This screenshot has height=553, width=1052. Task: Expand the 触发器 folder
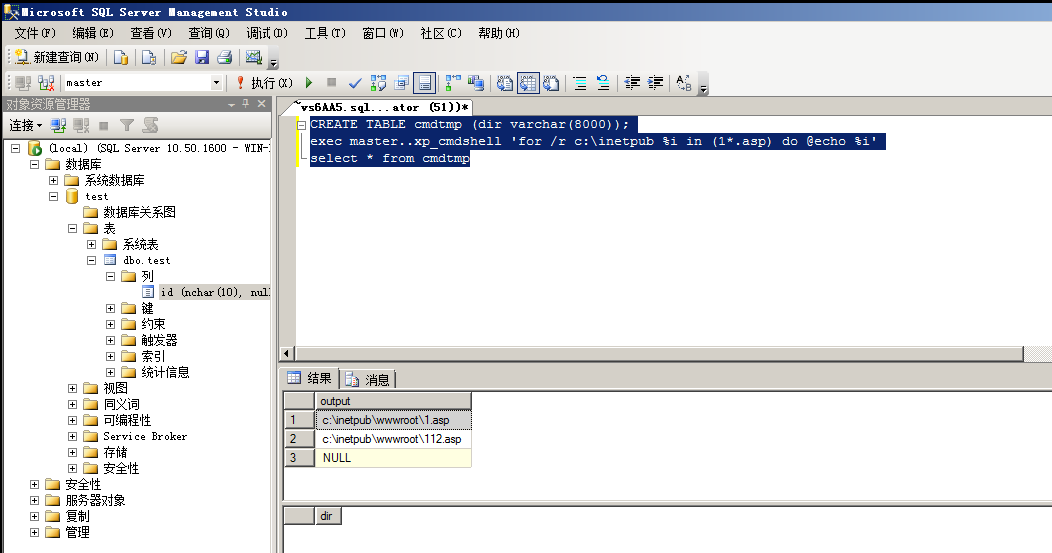coord(110,340)
